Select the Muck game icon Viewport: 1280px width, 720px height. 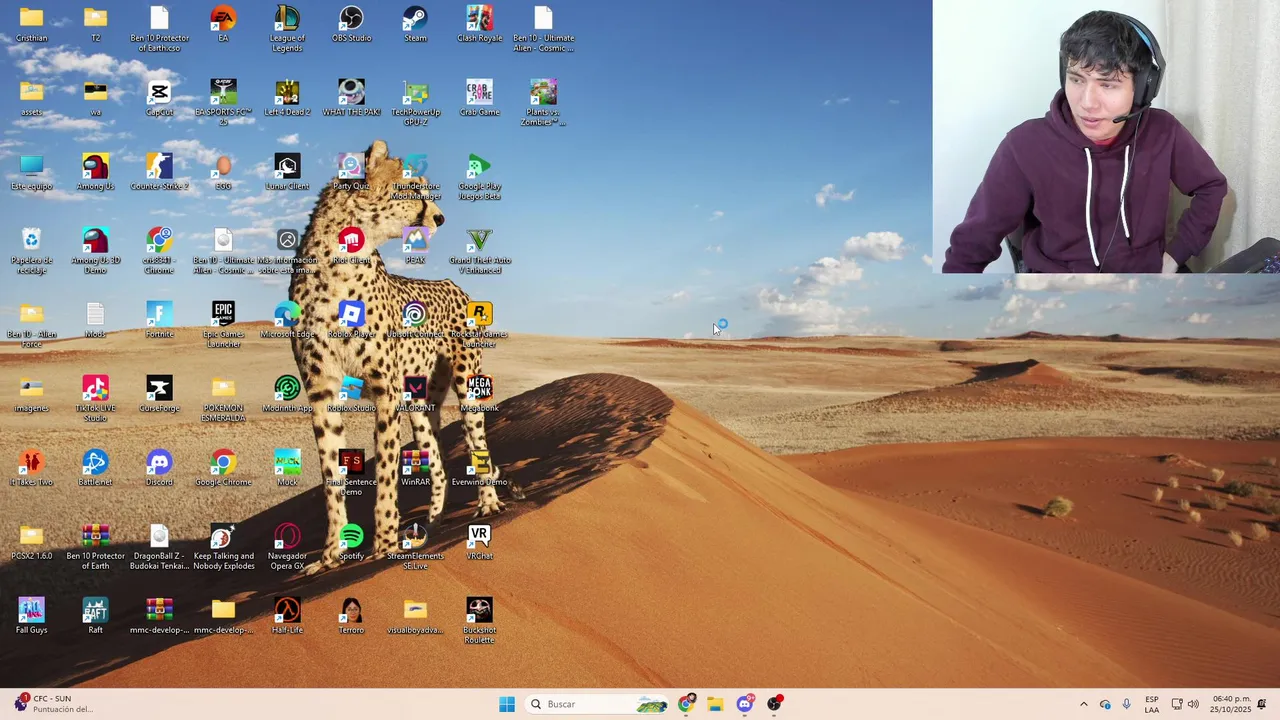287,468
